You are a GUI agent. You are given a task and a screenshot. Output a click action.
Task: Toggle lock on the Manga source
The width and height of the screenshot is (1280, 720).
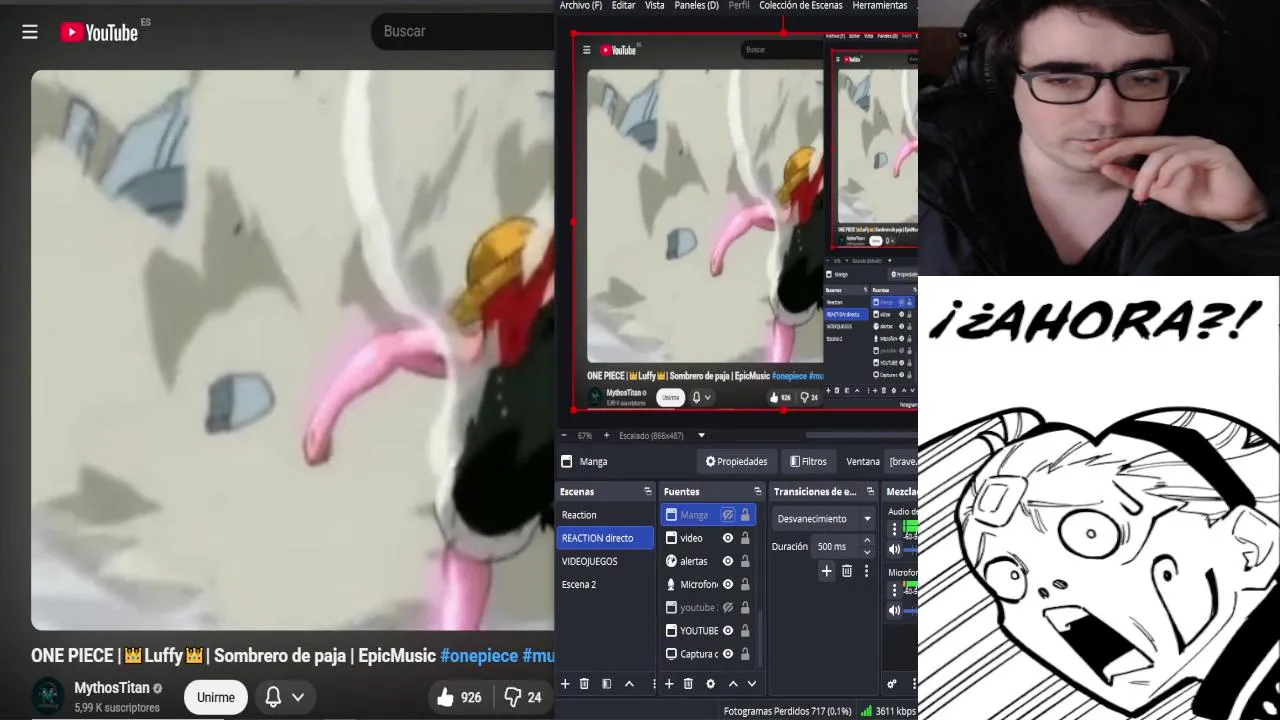(745, 515)
